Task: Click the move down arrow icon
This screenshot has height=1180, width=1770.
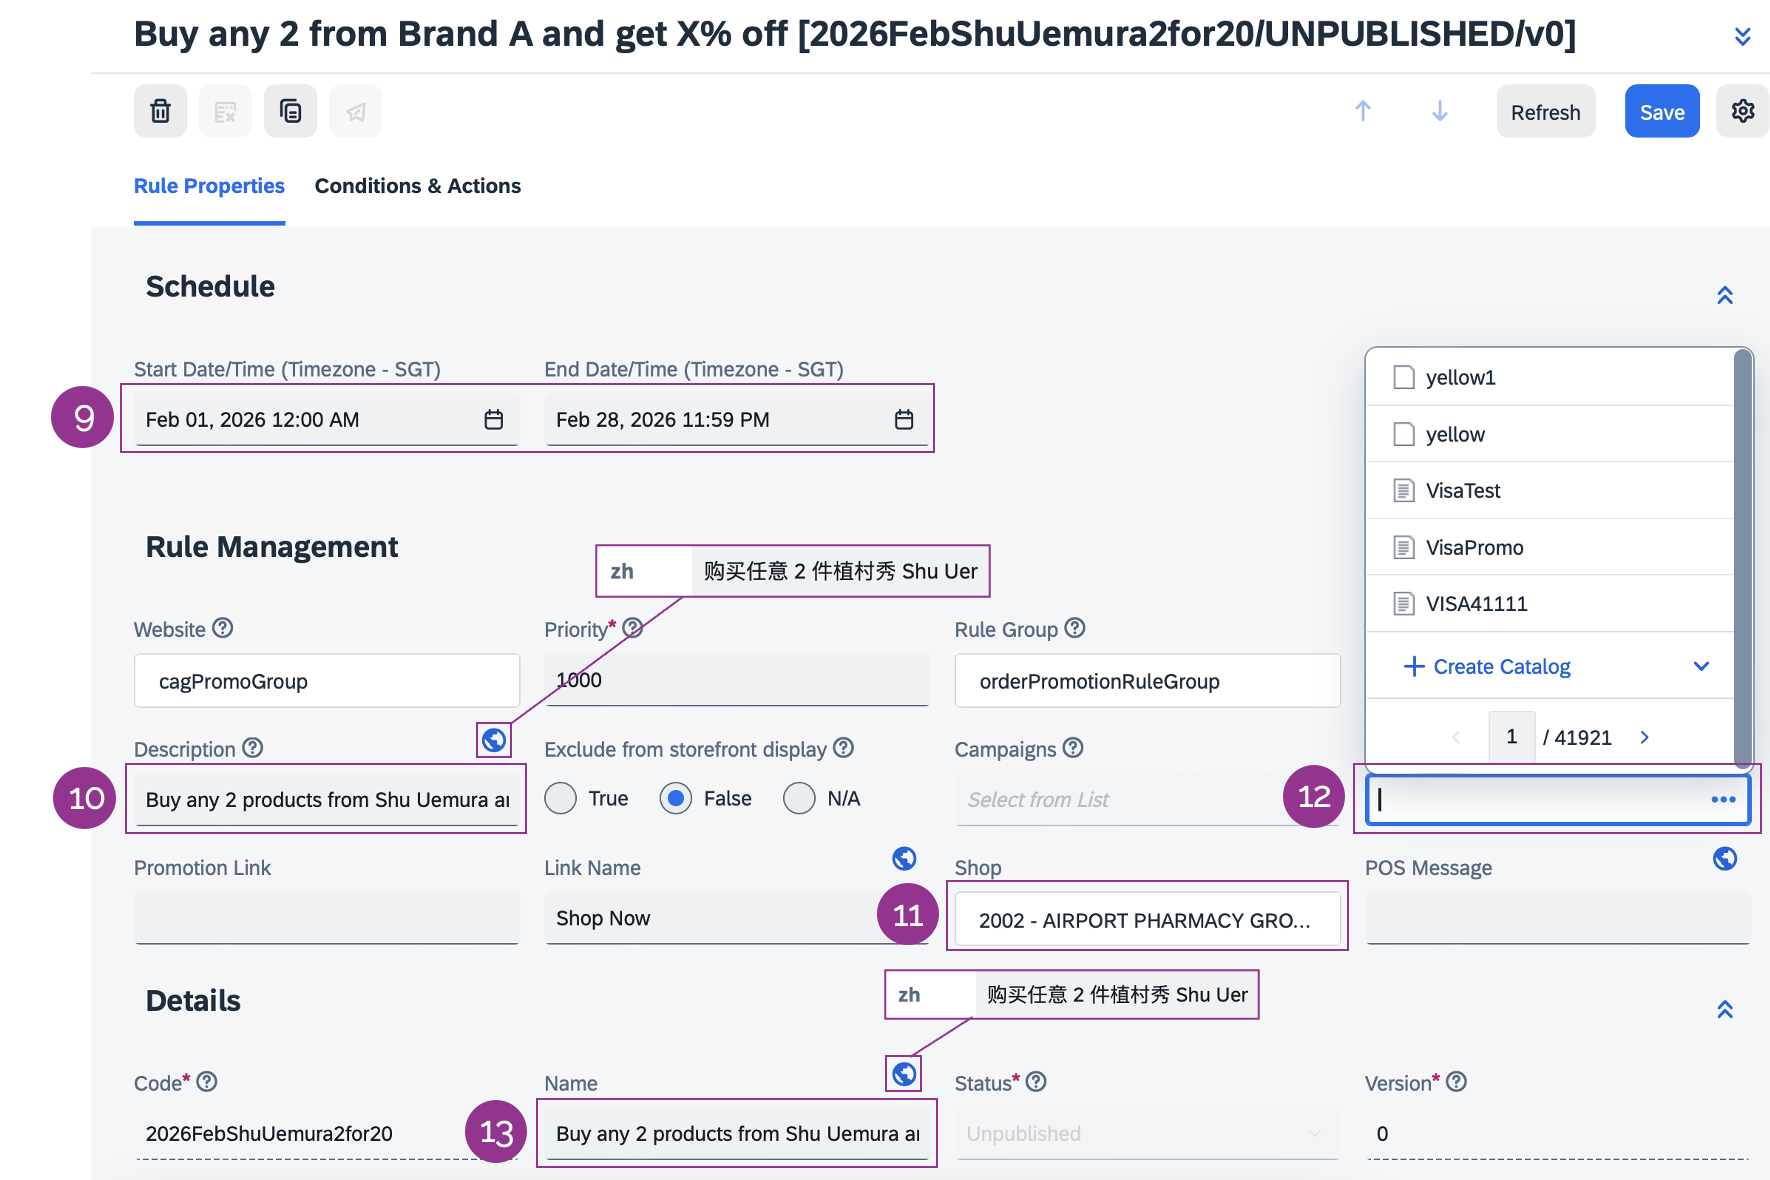Action: point(1439,111)
